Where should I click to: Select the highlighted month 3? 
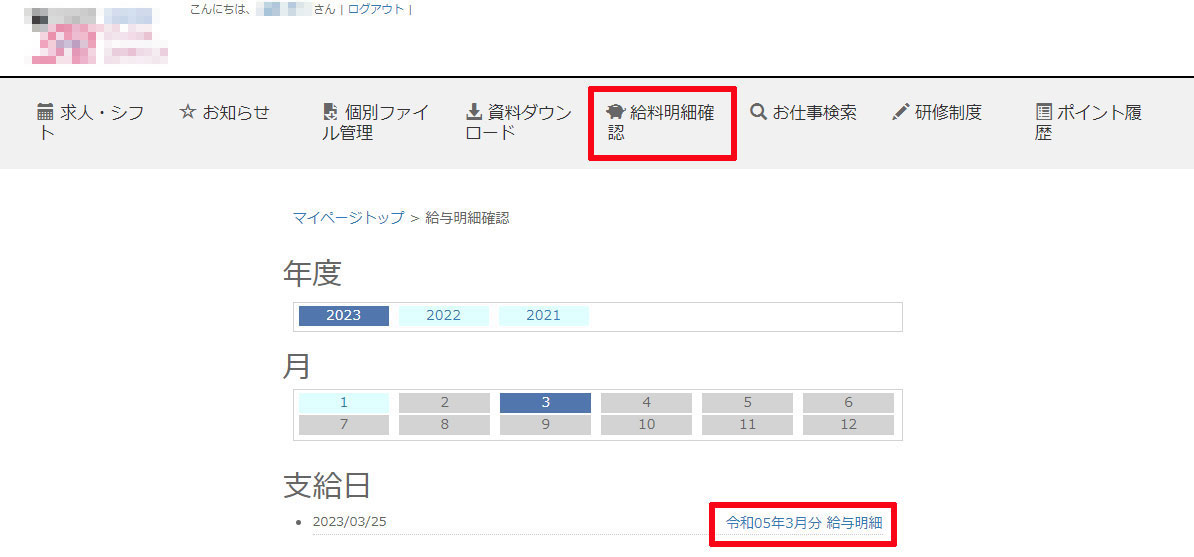(545, 403)
